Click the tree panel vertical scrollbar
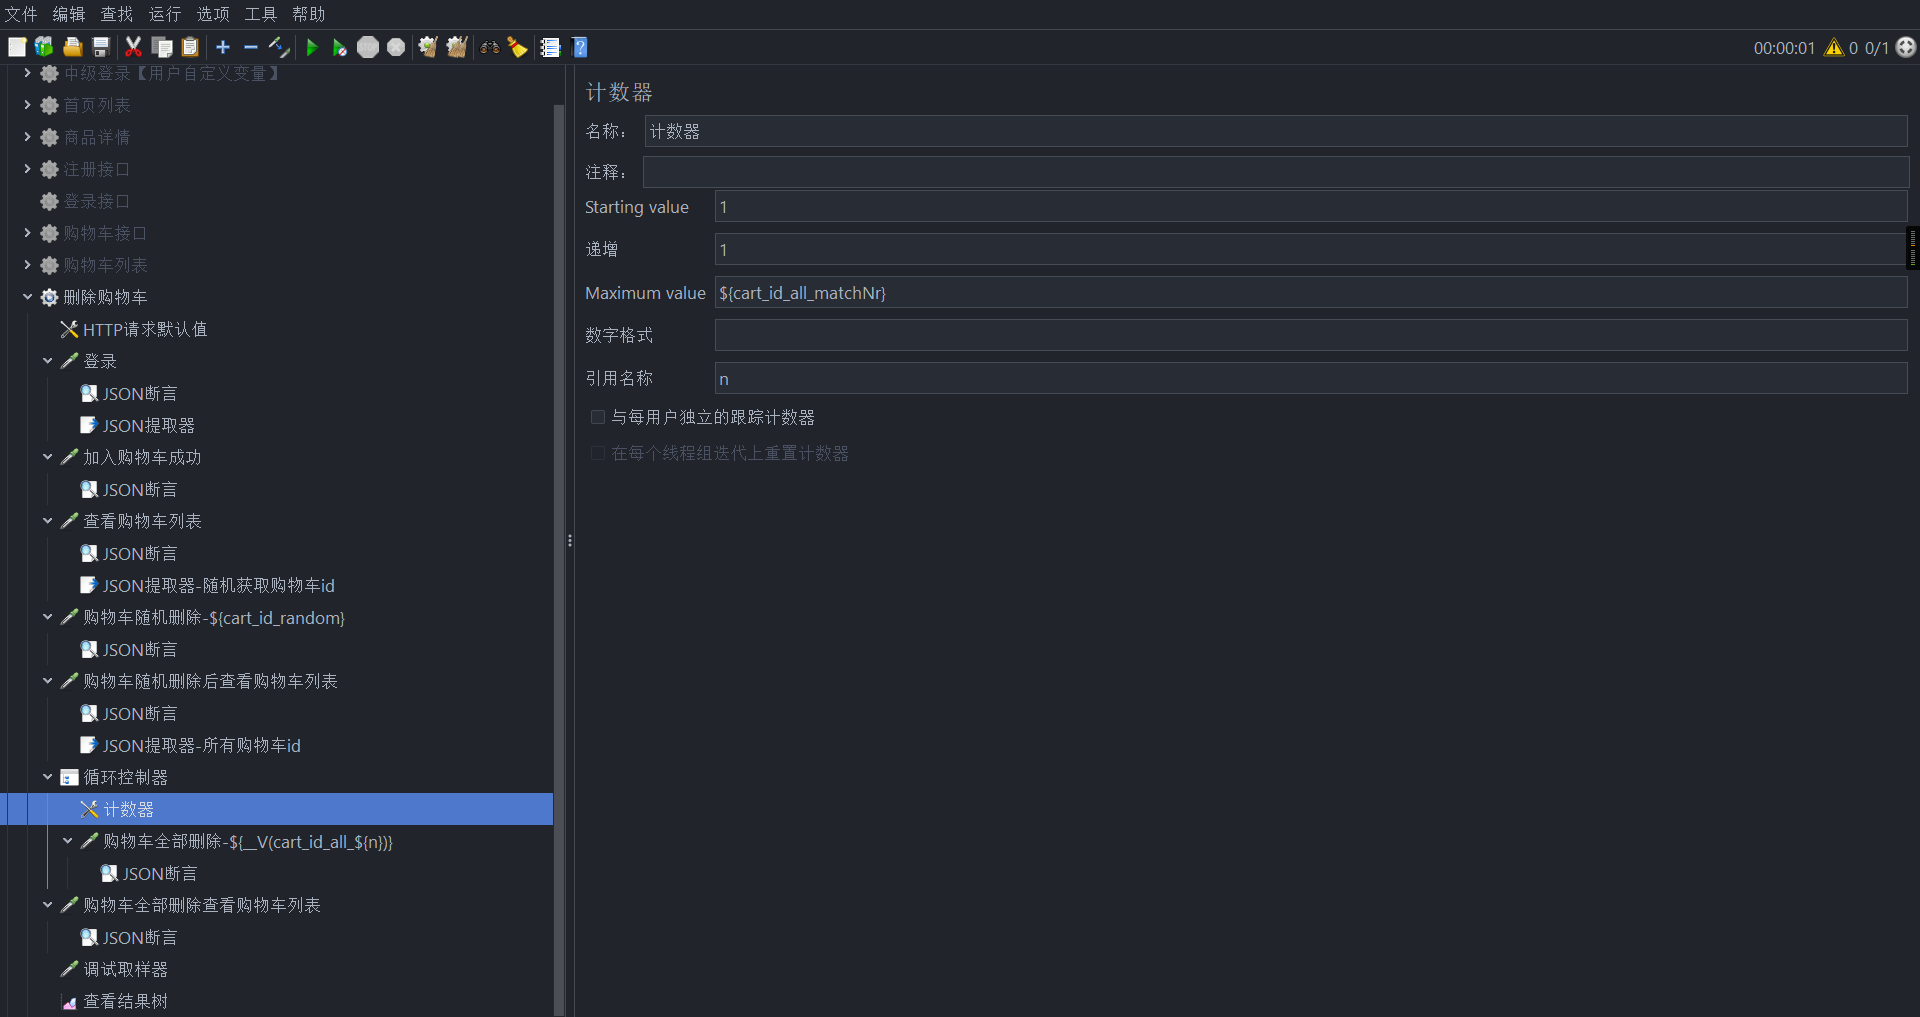 559,560
